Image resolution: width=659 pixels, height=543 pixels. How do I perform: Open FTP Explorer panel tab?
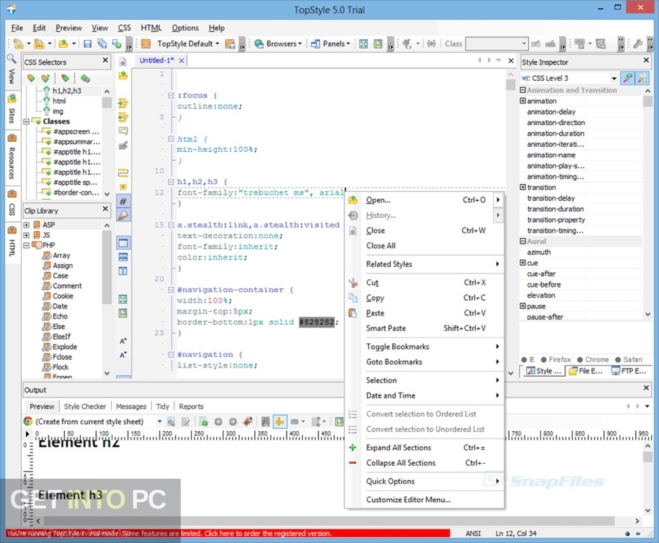tap(629, 371)
